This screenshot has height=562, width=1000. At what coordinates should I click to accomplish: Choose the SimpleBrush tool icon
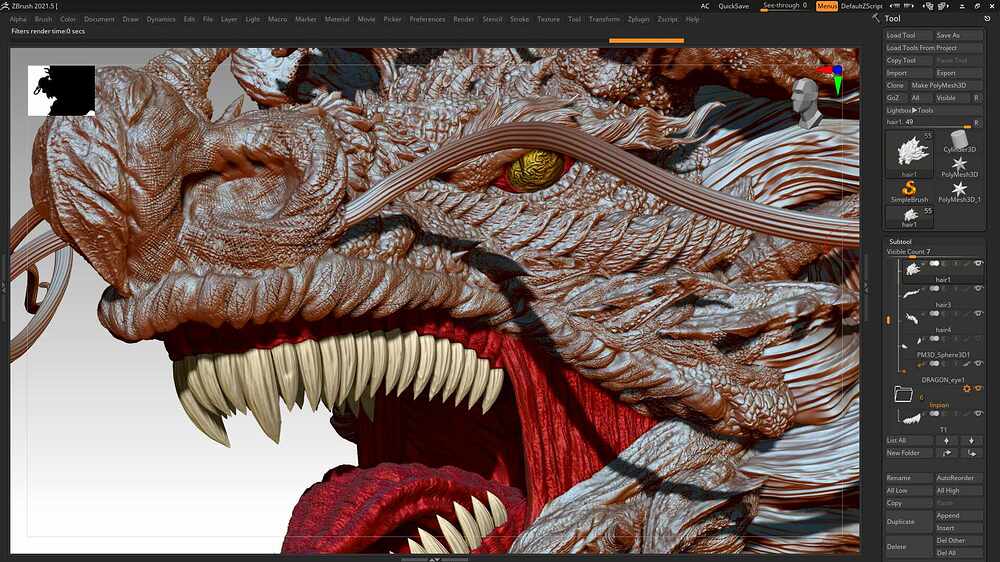pos(909,191)
